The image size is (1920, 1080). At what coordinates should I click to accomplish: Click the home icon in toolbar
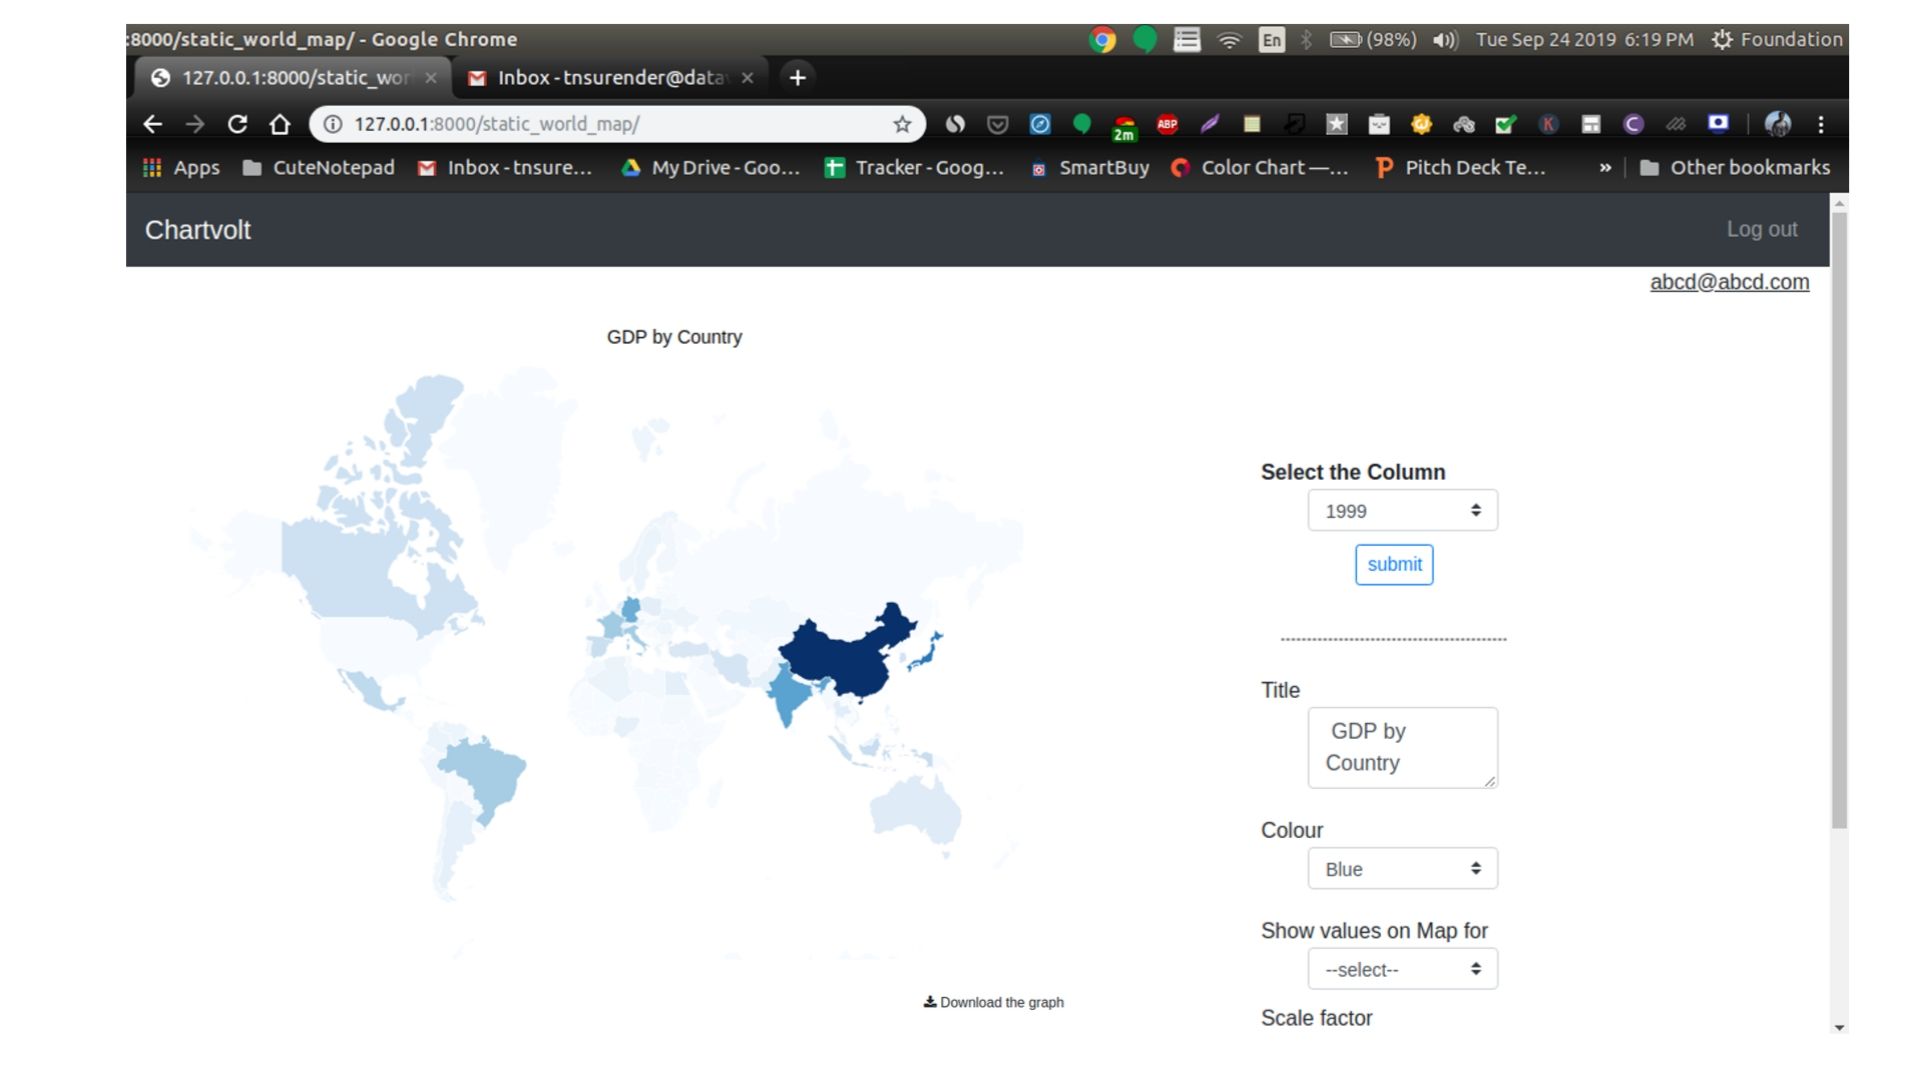point(280,124)
